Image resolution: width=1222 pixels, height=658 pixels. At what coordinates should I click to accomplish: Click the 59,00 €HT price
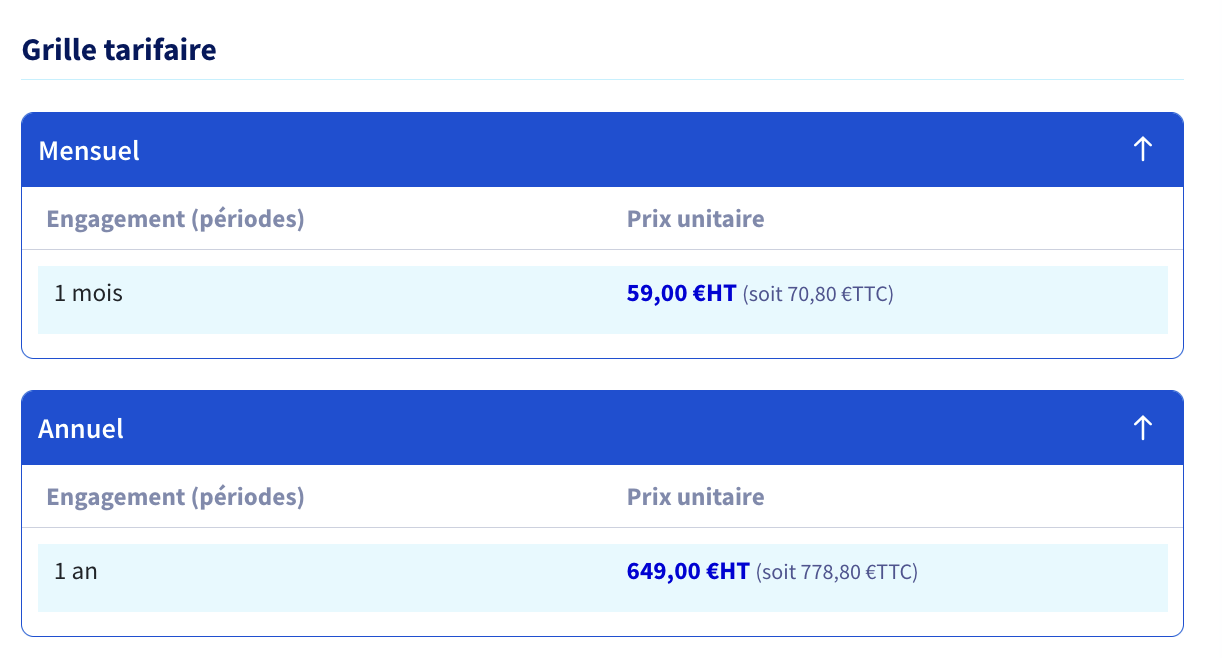pyautogui.click(x=681, y=293)
